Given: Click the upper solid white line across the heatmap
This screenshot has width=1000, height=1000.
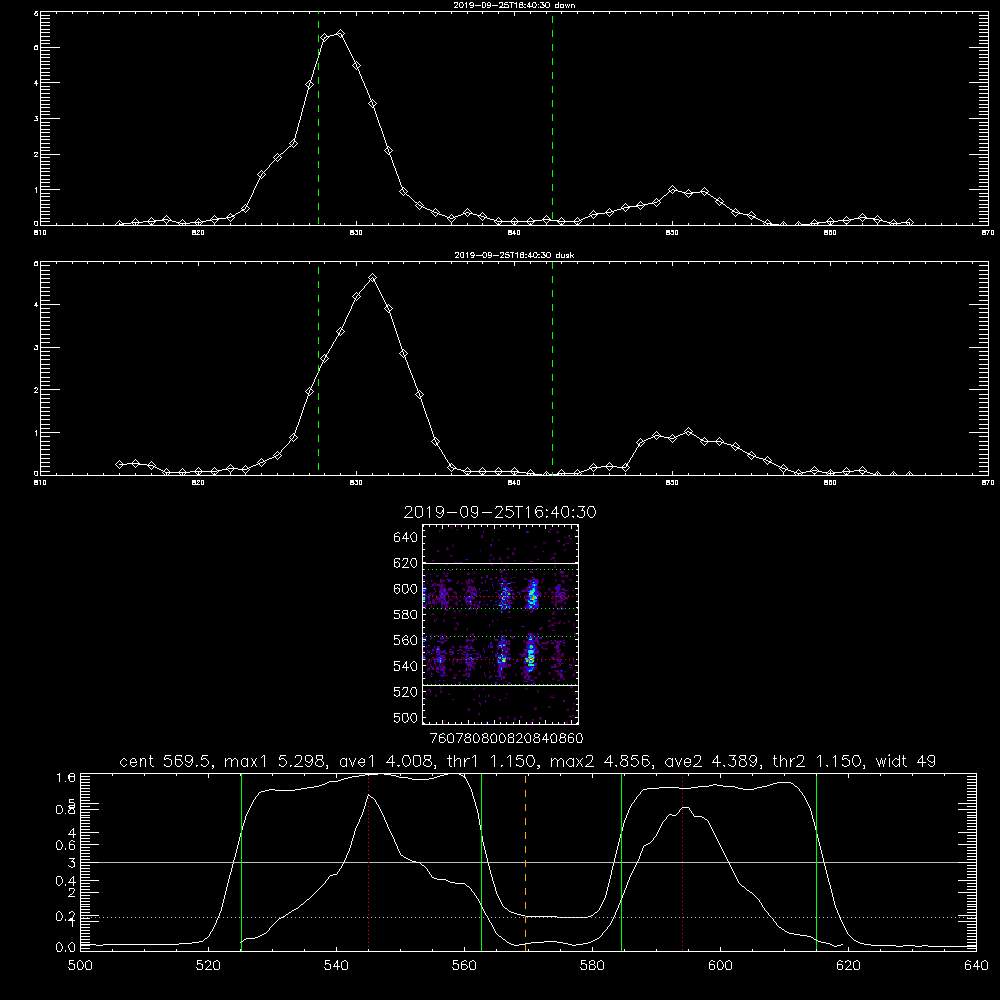Looking at the screenshot, I should tap(501, 563).
